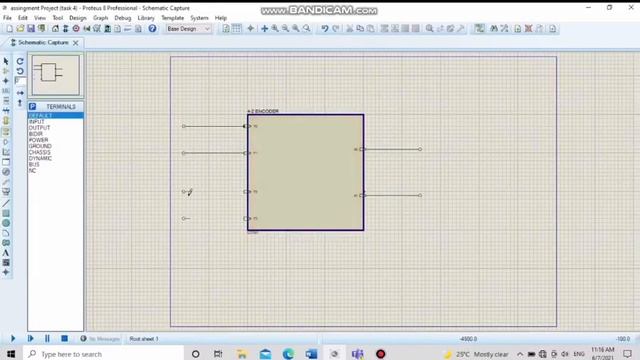Start simulation with the Play button
The image size is (640, 360).
(13, 338)
